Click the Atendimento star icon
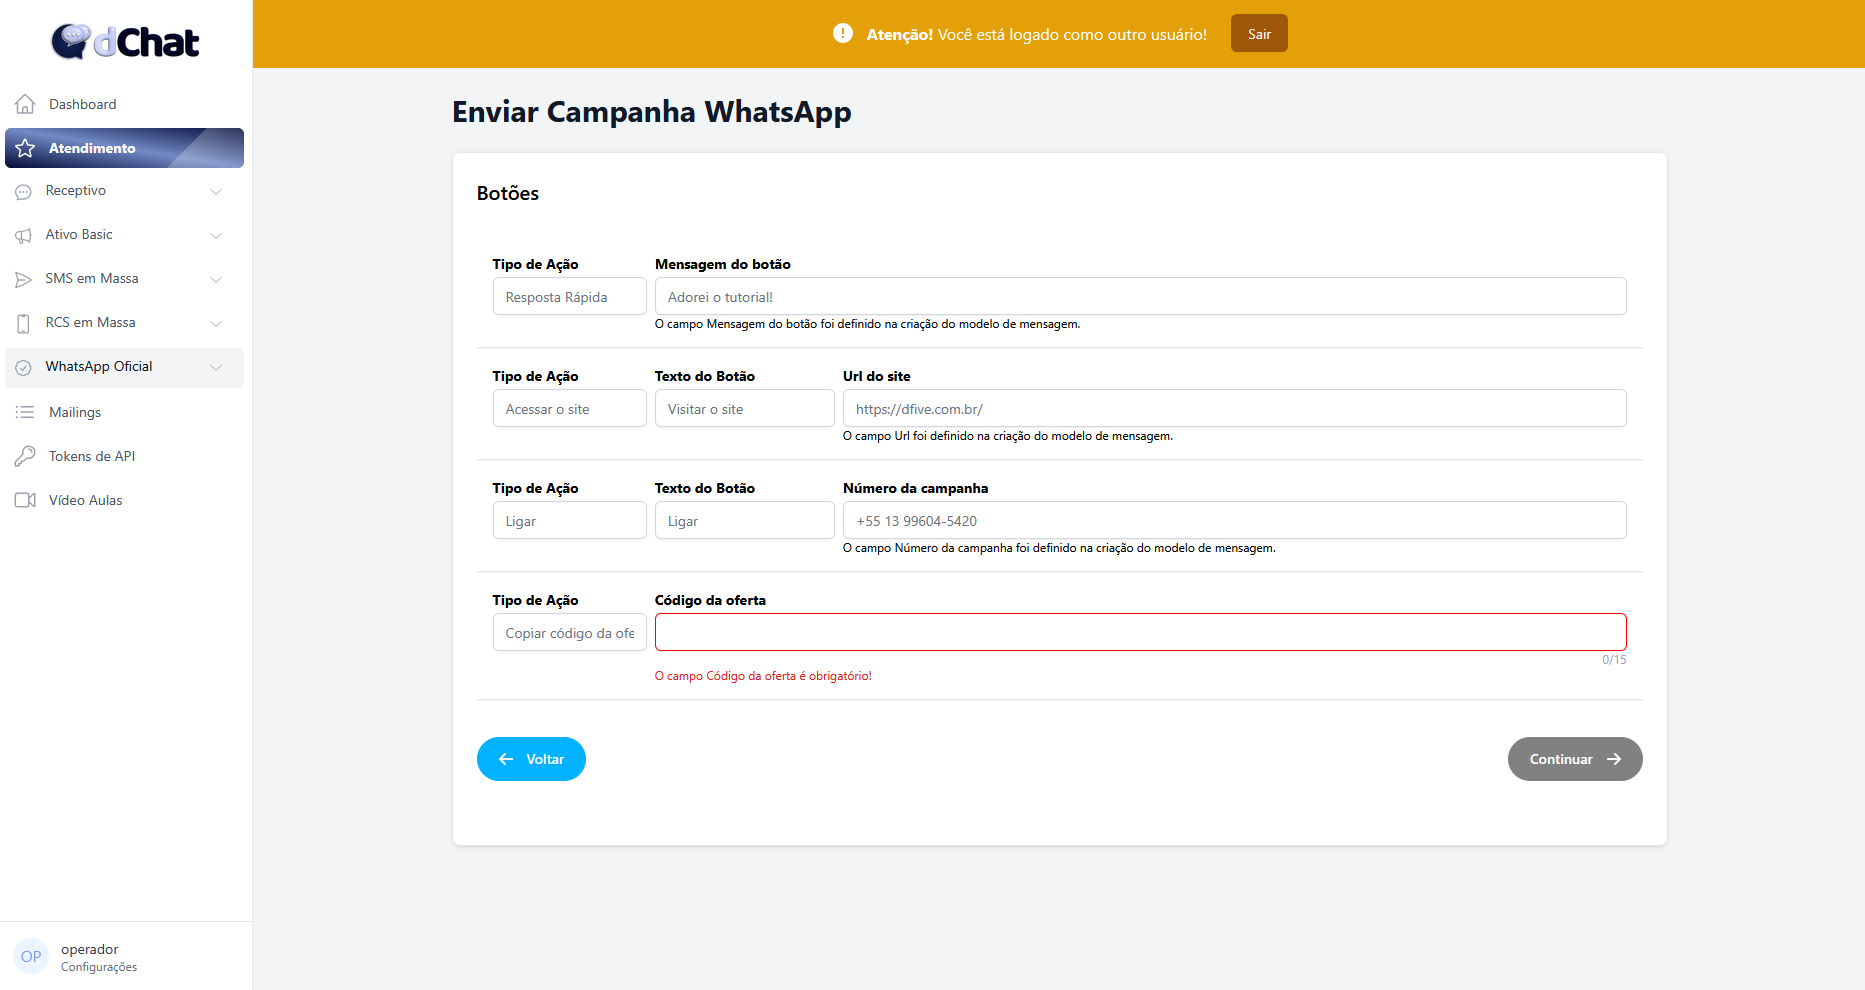 (25, 148)
